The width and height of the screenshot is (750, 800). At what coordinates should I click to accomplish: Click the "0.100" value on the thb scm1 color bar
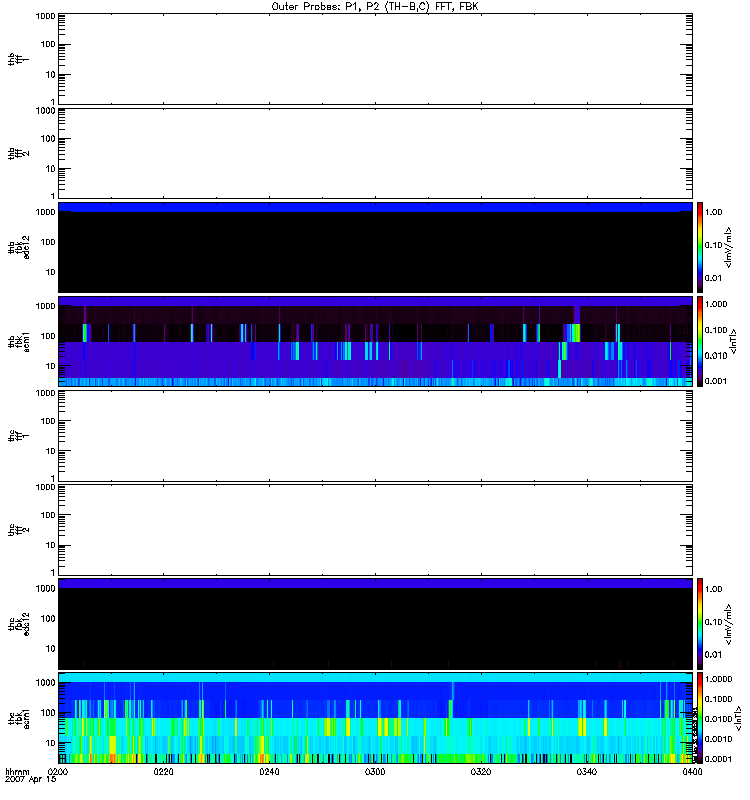(x=716, y=330)
